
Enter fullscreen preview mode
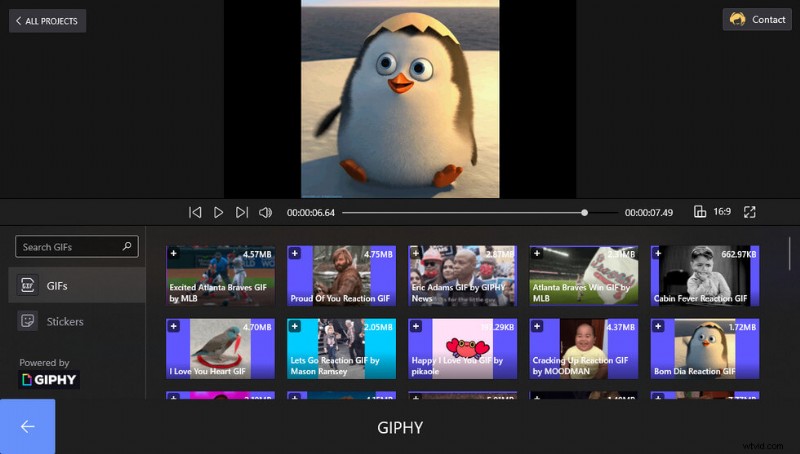pyautogui.click(x=749, y=212)
